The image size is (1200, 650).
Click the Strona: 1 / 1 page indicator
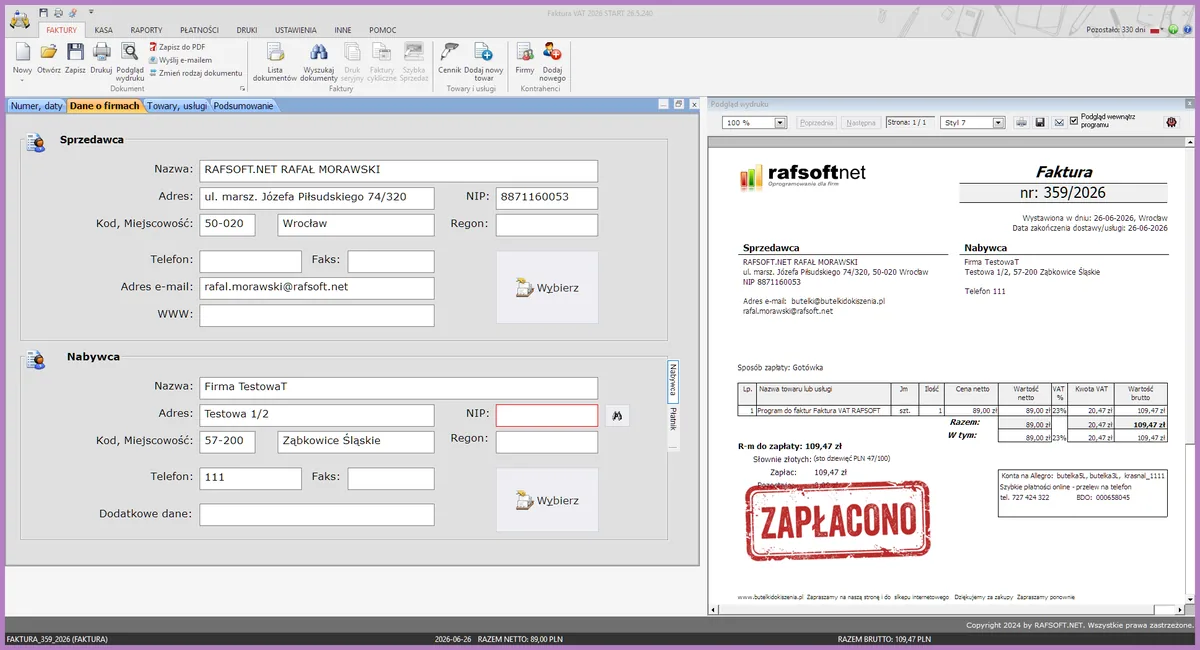click(x=908, y=122)
